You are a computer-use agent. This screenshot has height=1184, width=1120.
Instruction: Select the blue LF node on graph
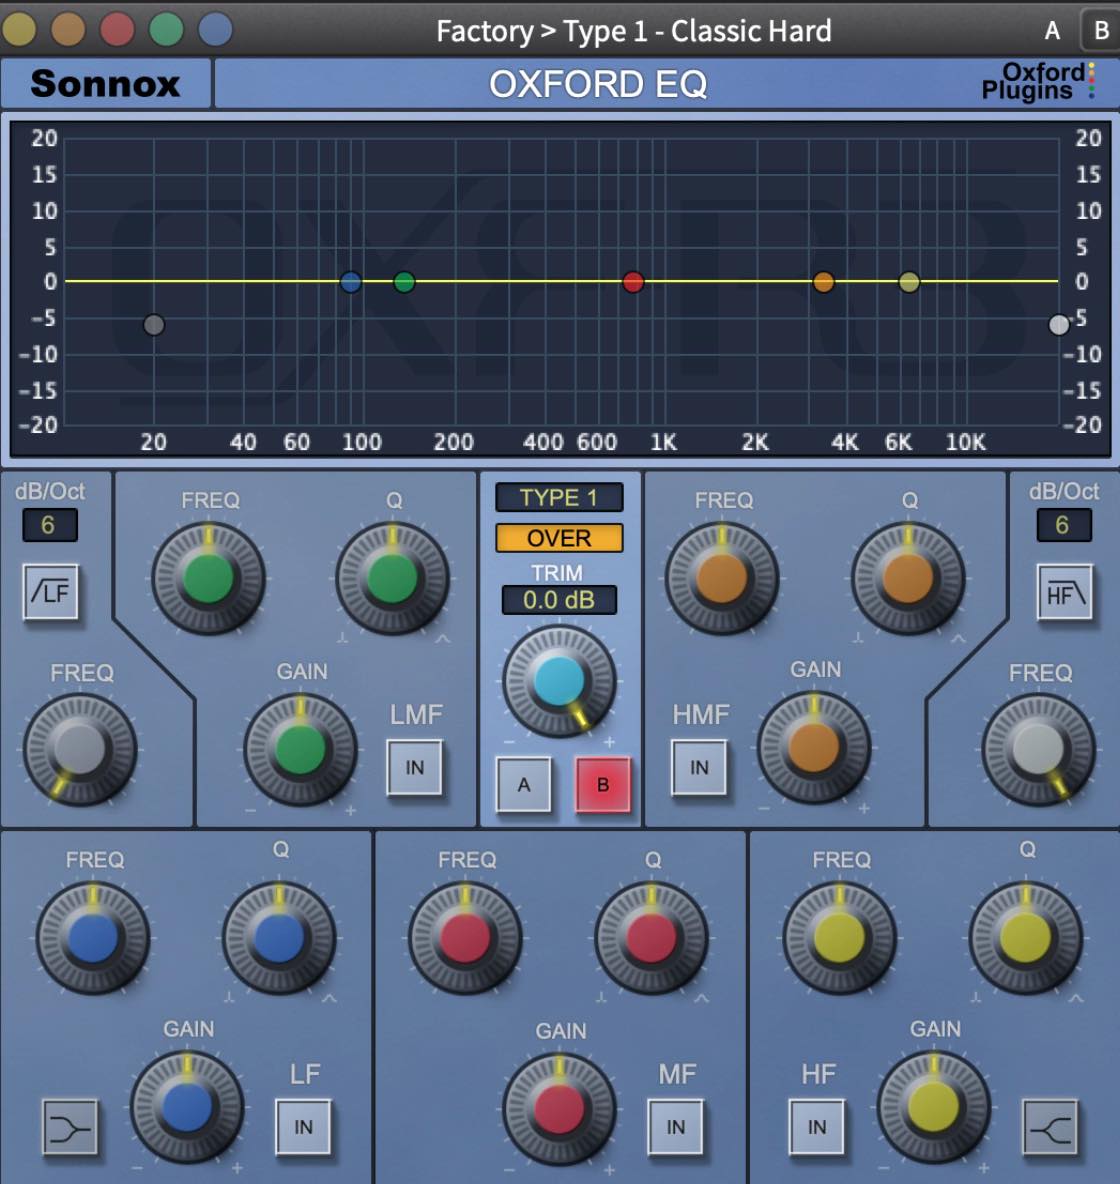(x=350, y=282)
